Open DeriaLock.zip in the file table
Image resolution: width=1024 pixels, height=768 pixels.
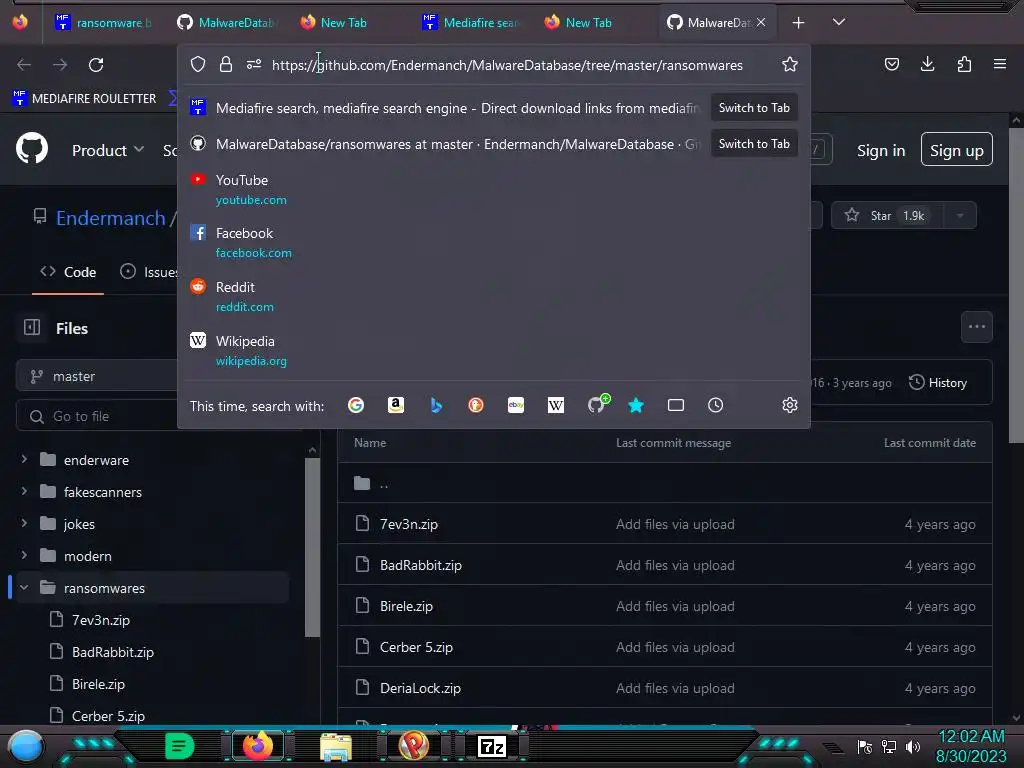coord(421,688)
